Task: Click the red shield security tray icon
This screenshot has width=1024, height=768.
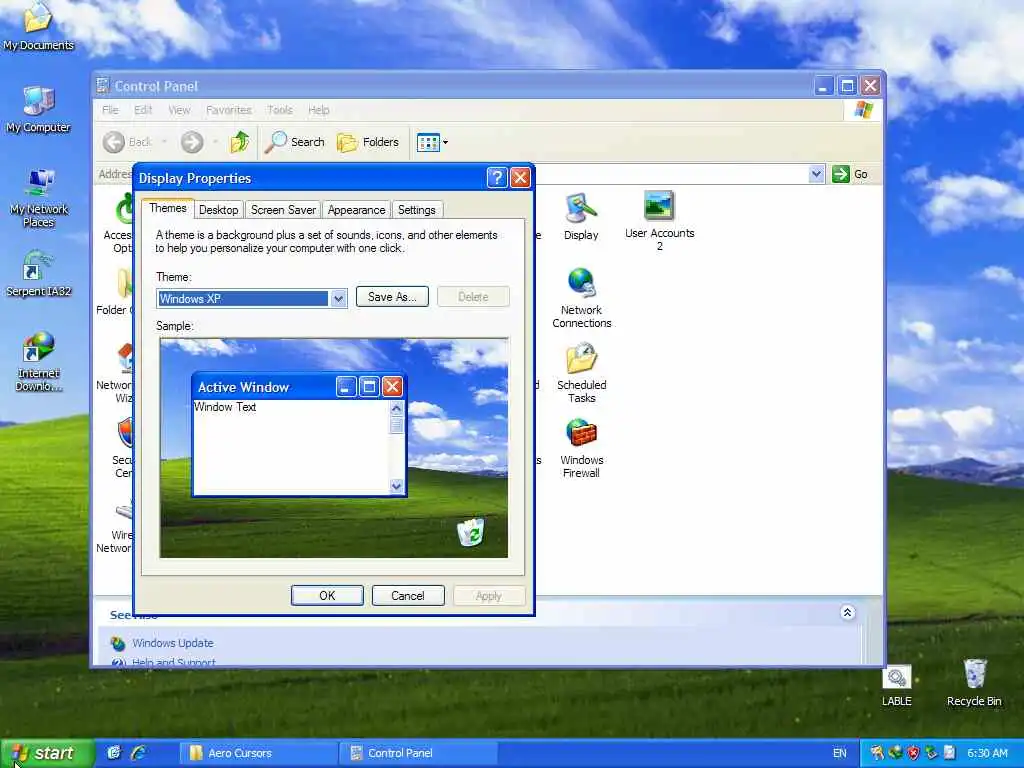Action: tap(913, 753)
